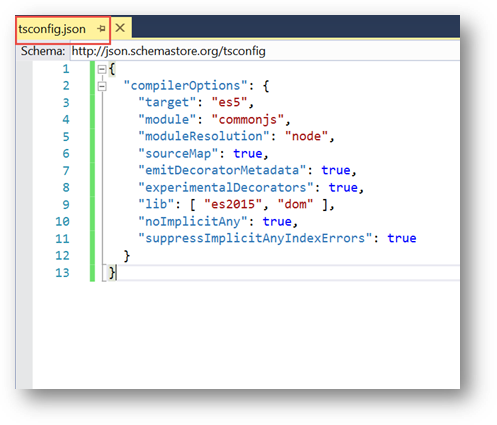Collapse the compilerOptions block on line 2
Screen dimensions: 497x425
click(102, 86)
